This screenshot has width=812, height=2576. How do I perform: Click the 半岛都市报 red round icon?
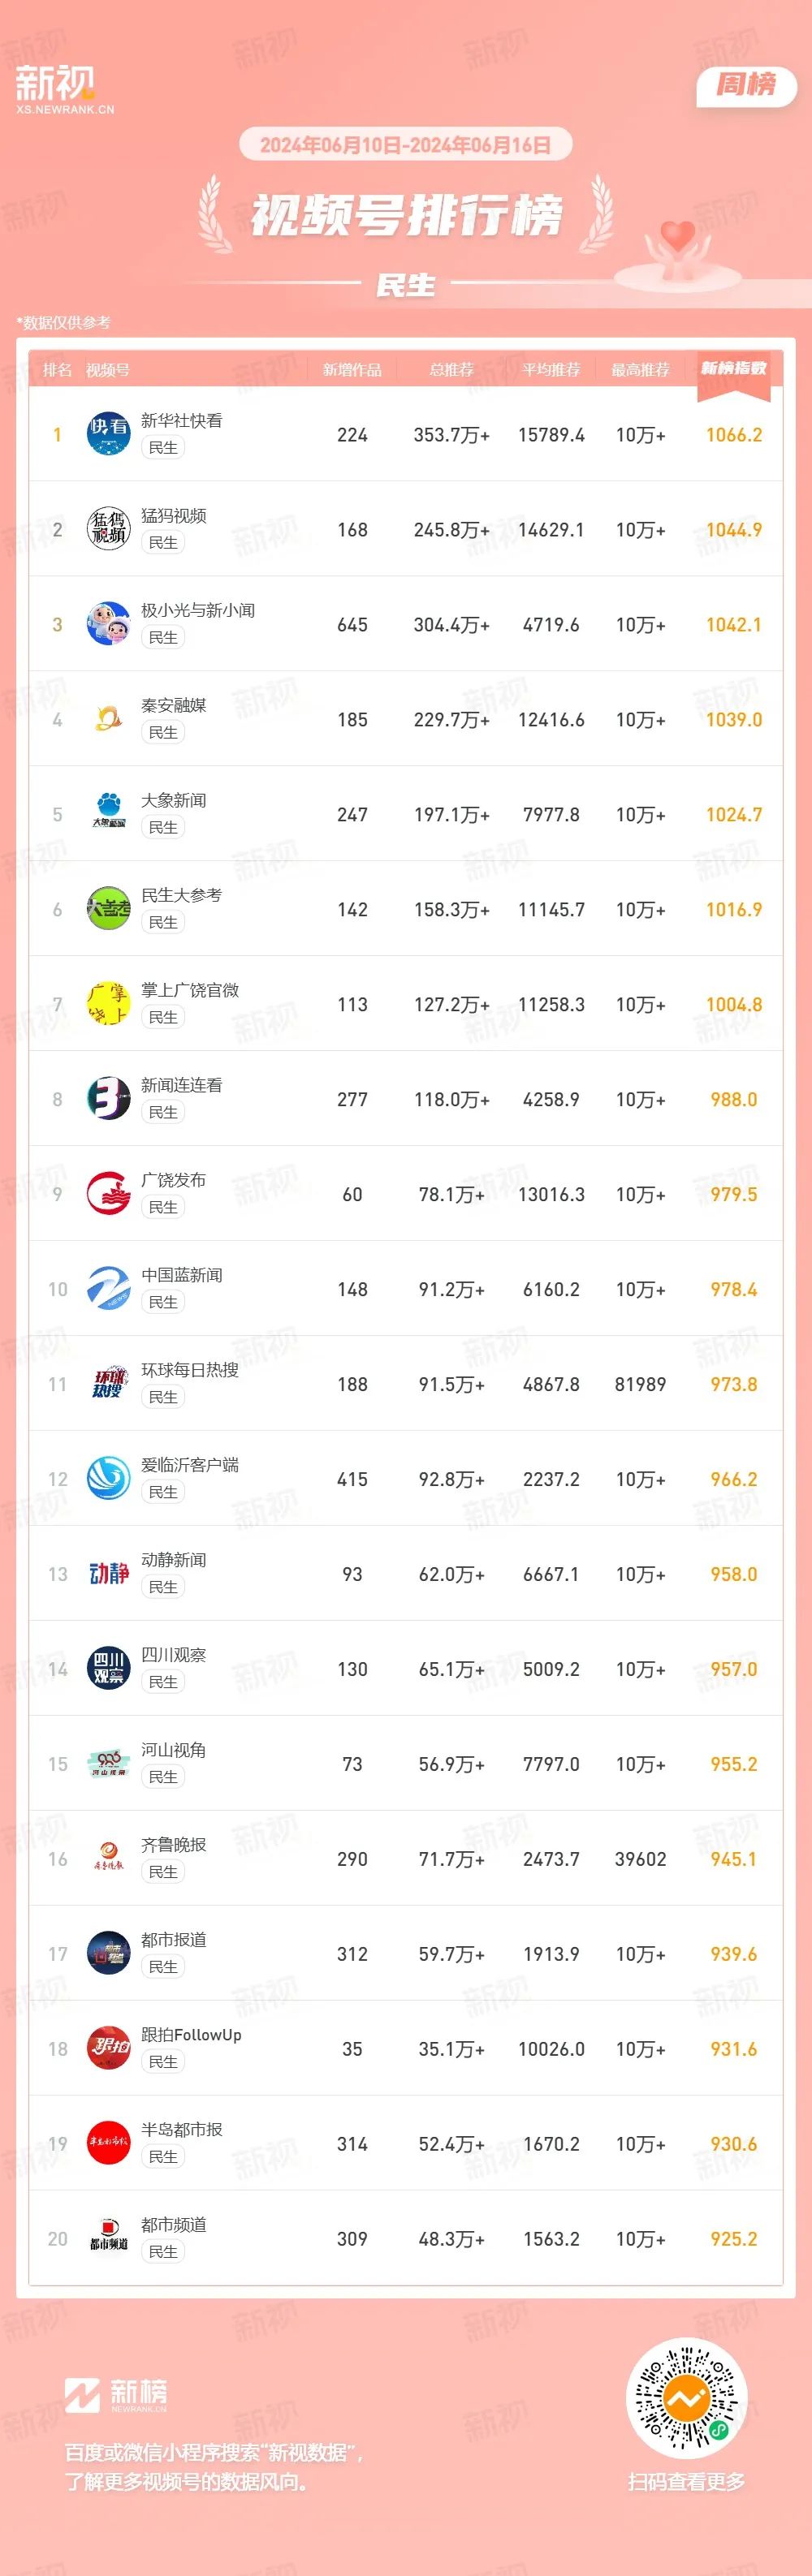(x=108, y=2144)
